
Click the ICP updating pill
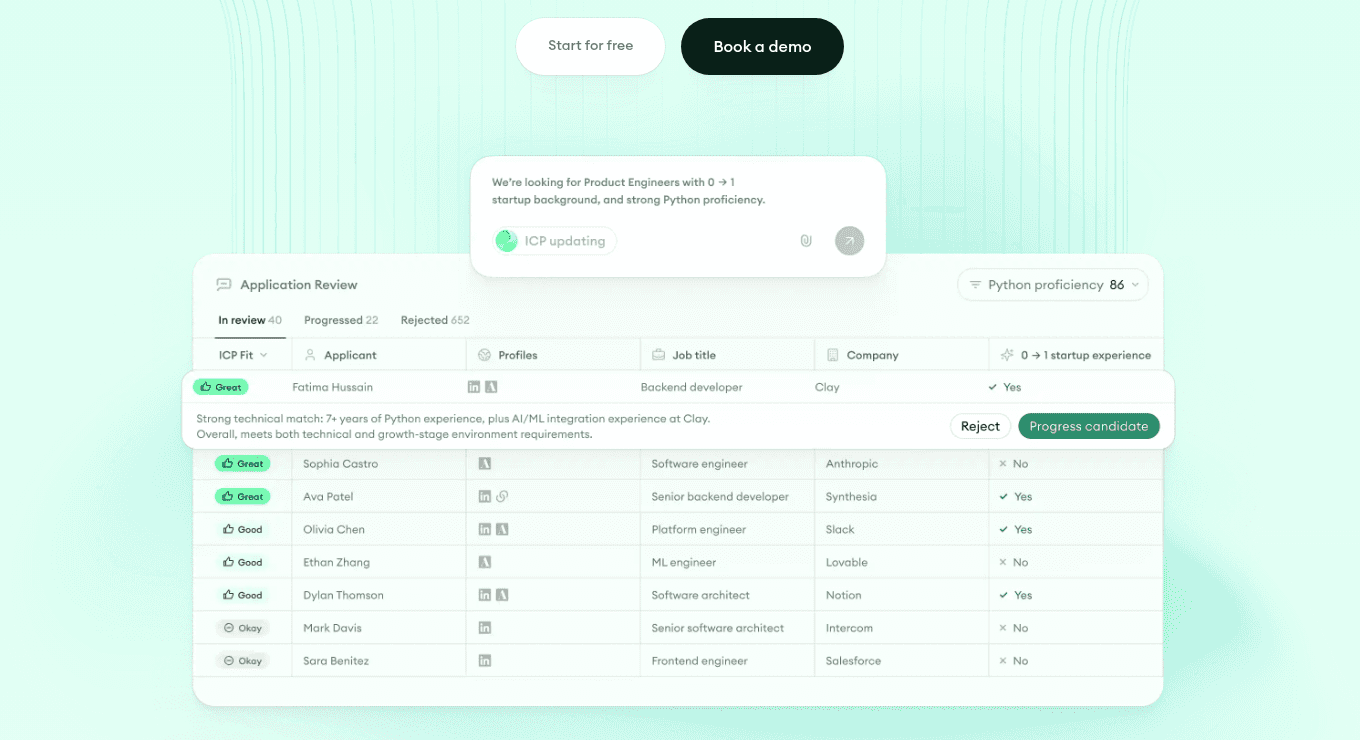click(x=555, y=241)
